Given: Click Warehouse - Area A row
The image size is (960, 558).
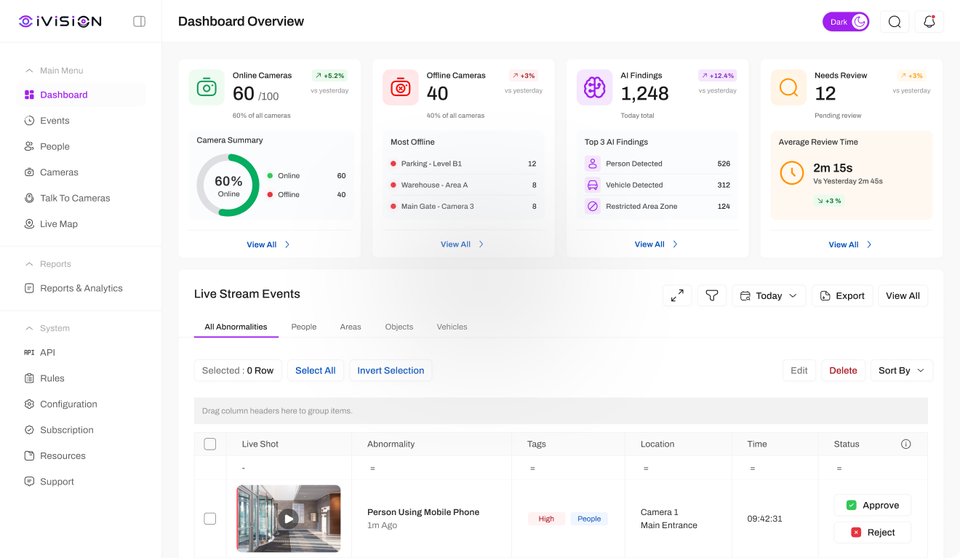Looking at the screenshot, I should point(463,185).
